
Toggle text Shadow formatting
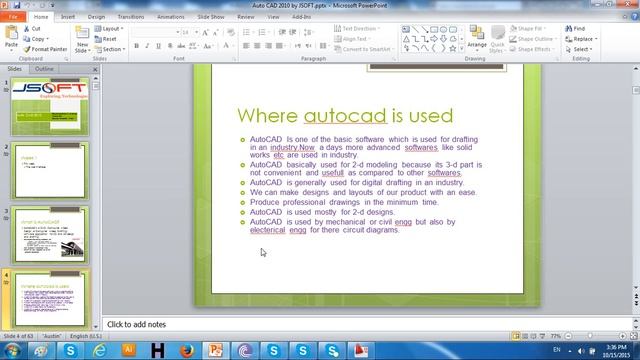pyautogui.click(x=170, y=46)
